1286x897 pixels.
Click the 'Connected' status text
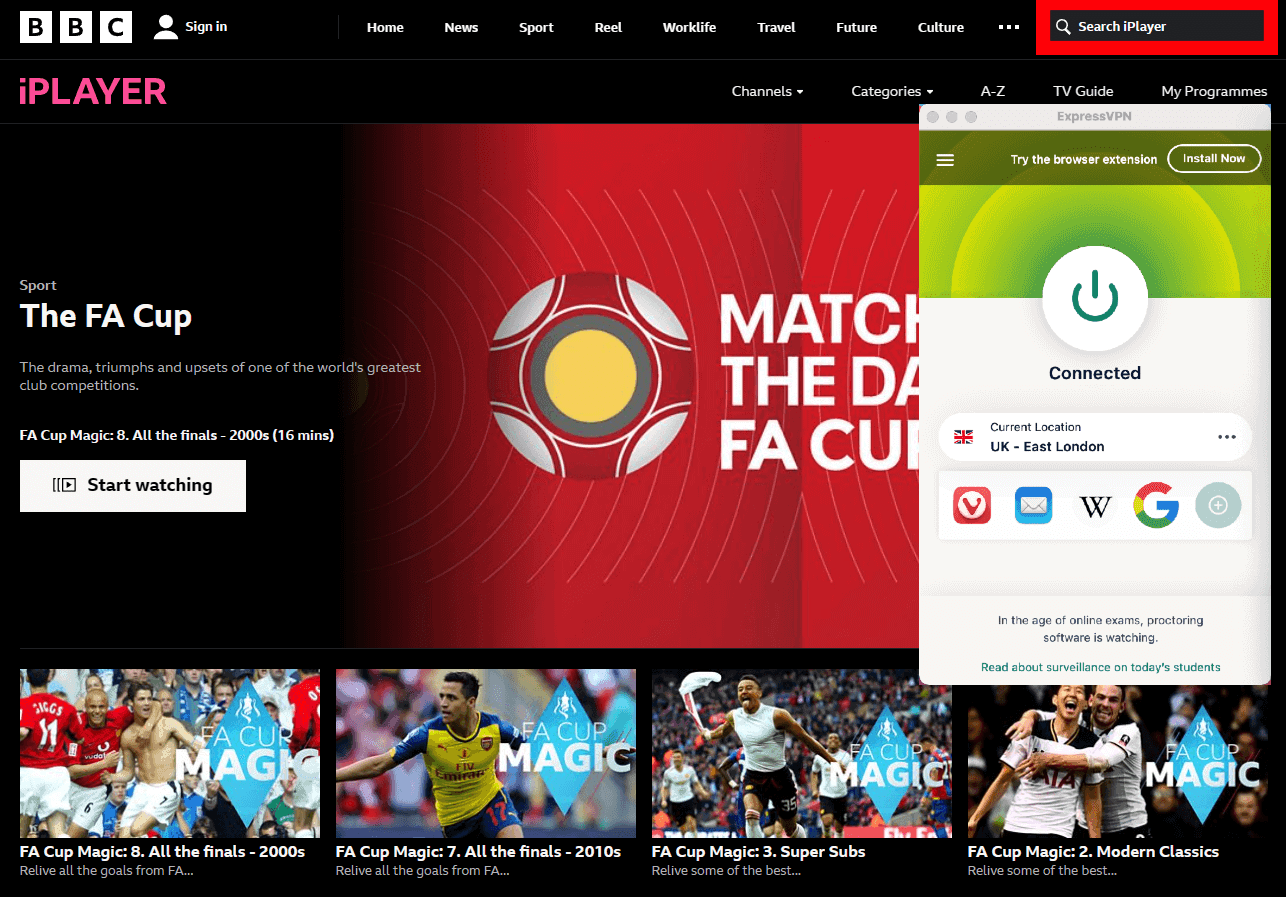tap(1095, 373)
